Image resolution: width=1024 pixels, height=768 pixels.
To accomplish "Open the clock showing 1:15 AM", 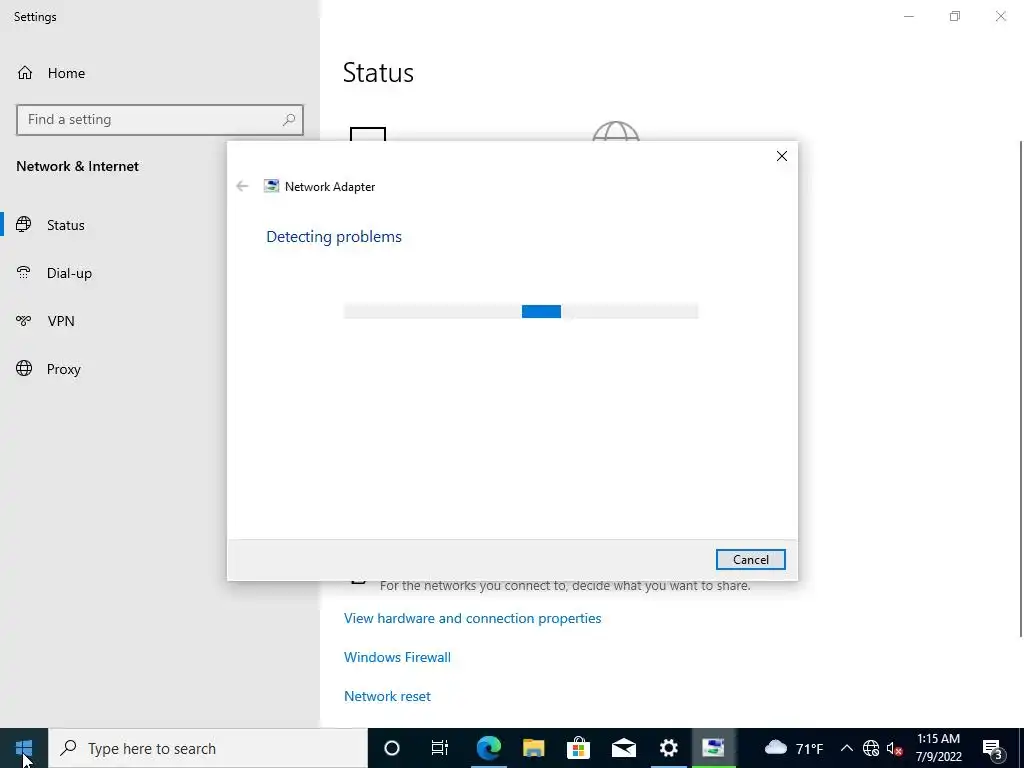I will point(938,748).
